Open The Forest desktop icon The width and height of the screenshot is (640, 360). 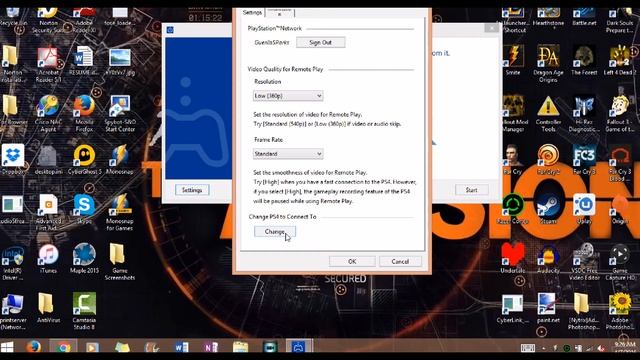click(584, 60)
